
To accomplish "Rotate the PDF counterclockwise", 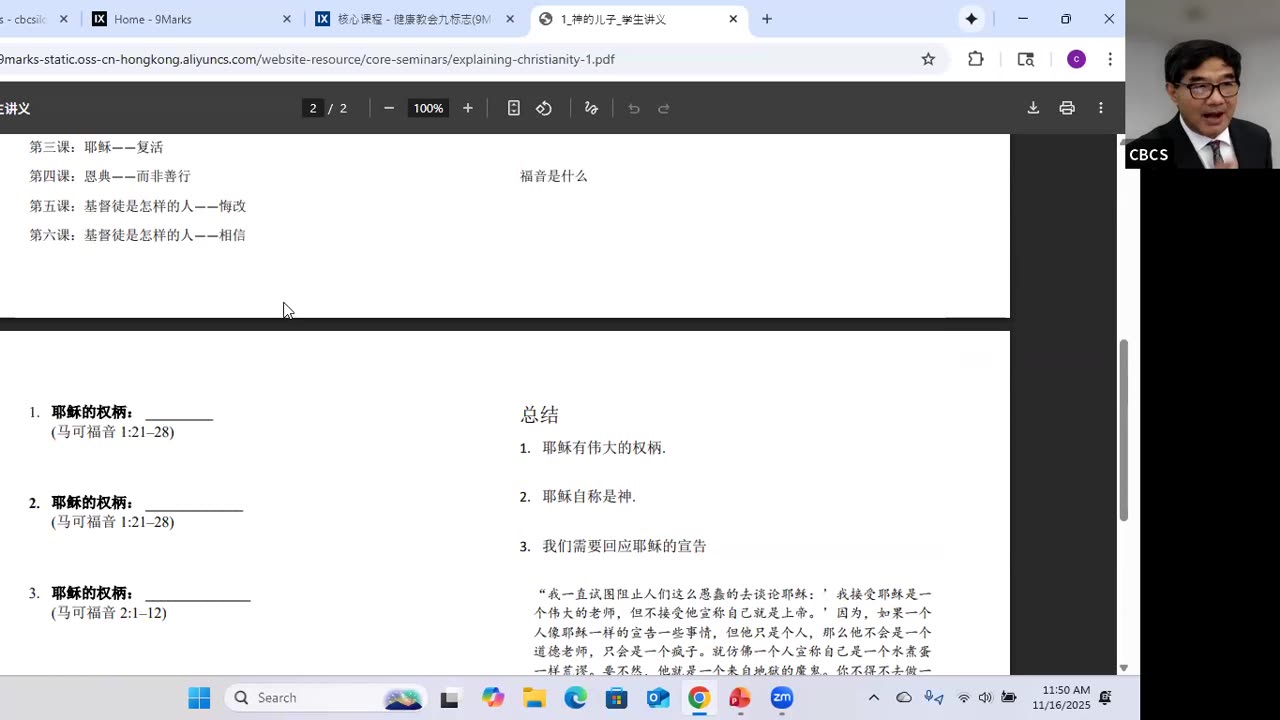I will pyautogui.click(x=544, y=108).
